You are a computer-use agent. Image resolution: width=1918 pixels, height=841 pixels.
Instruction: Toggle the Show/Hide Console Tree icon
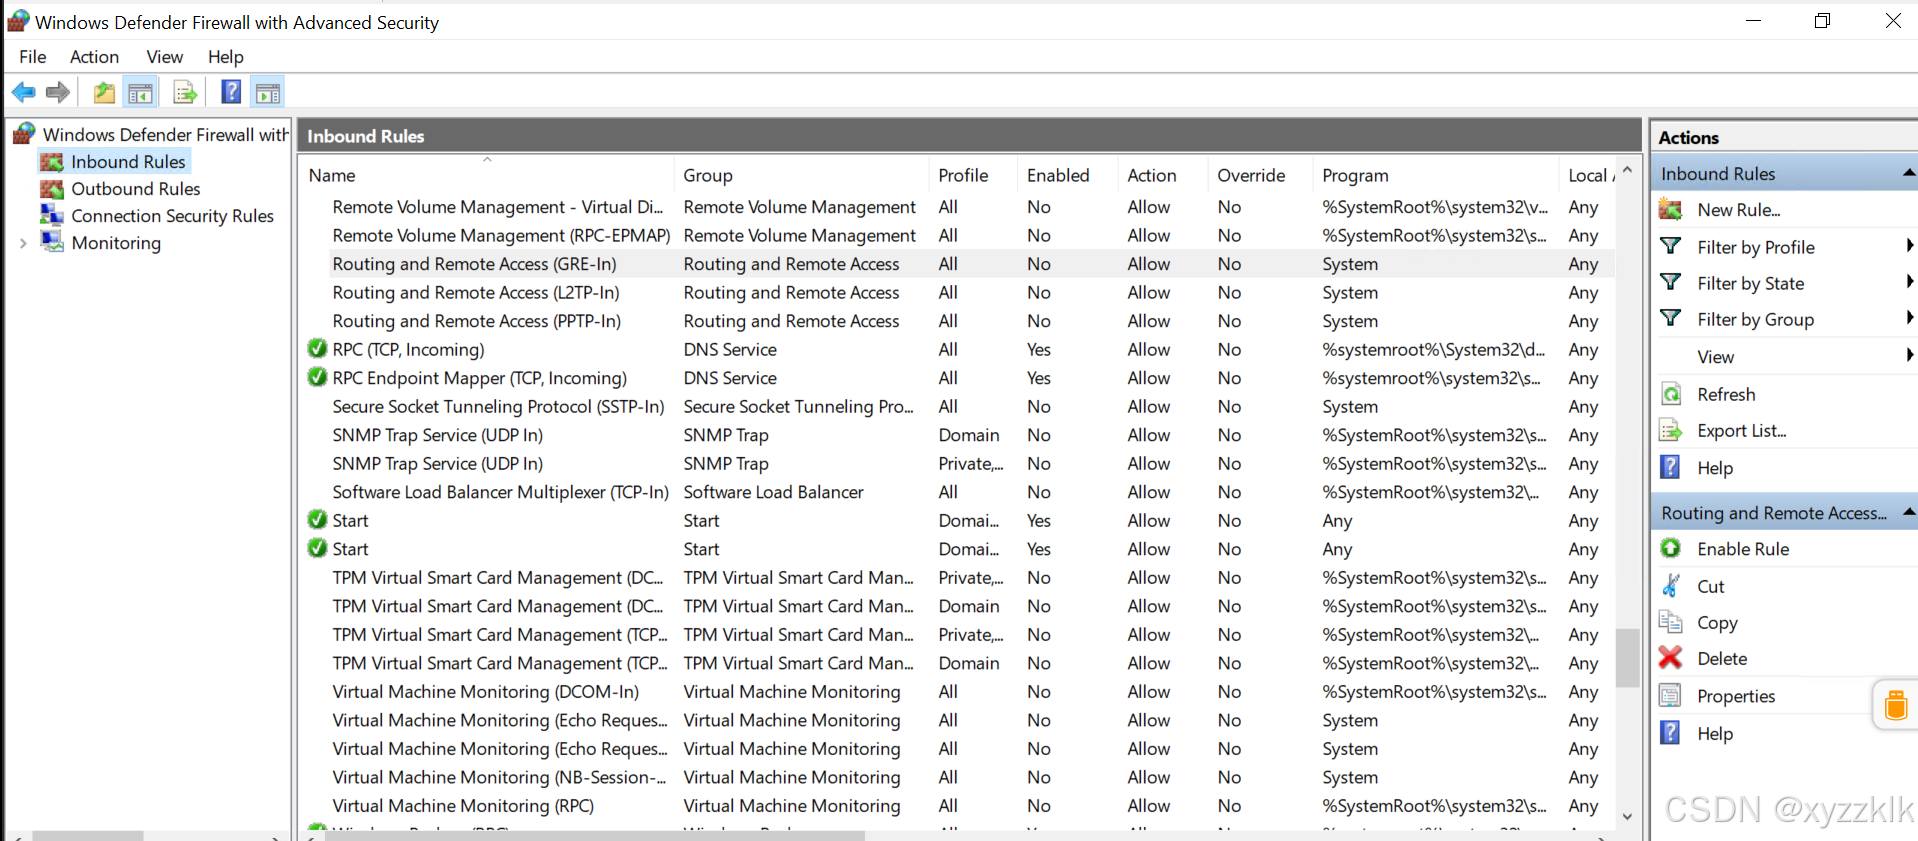[141, 93]
